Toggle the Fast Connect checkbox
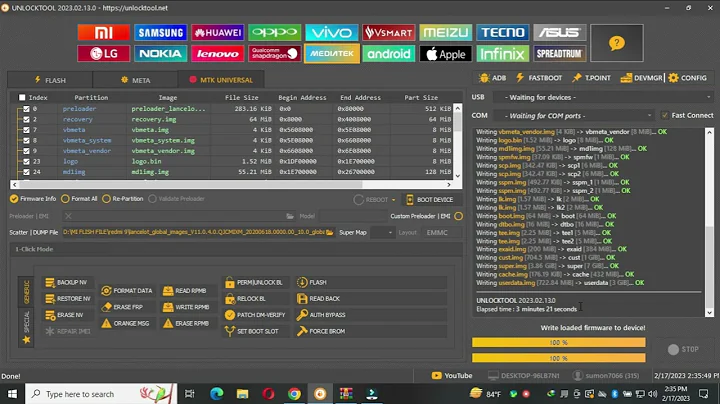Viewport: 720px width, 404px height. point(664,115)
